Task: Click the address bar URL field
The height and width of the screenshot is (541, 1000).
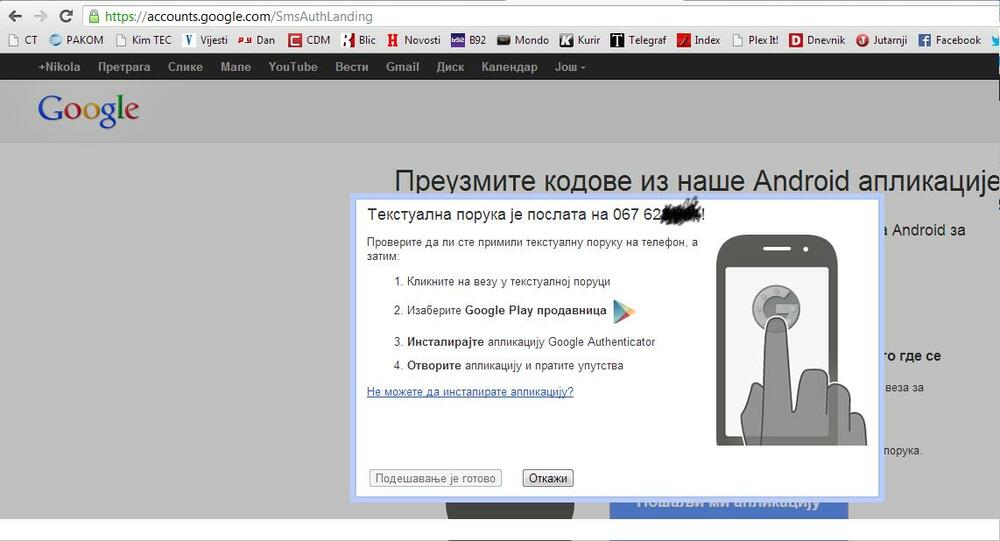Action: pos(539,17)
